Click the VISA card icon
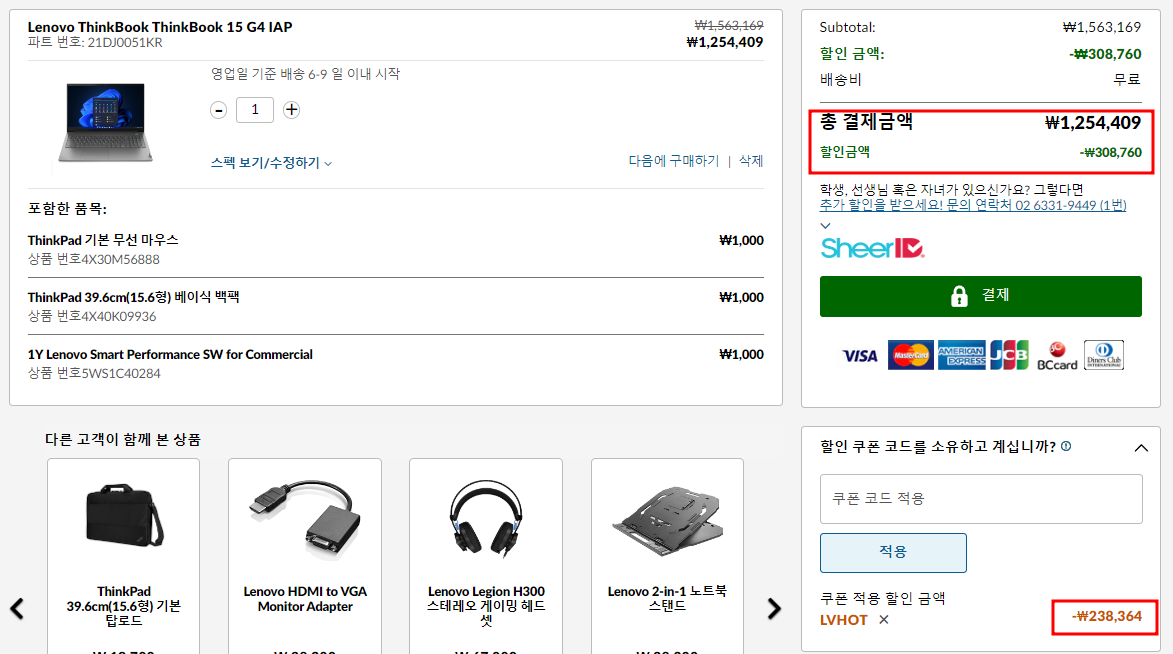1173x654 pixels. [x=860, y=356]
